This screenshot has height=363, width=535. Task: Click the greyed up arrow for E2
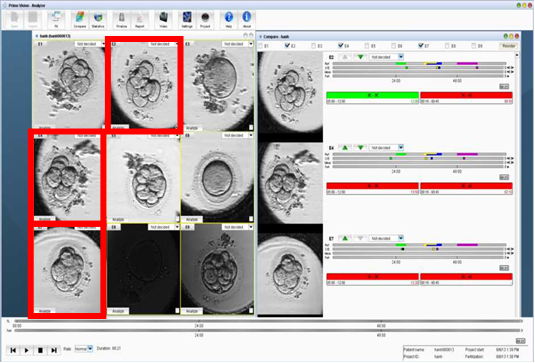click(345, 57)
